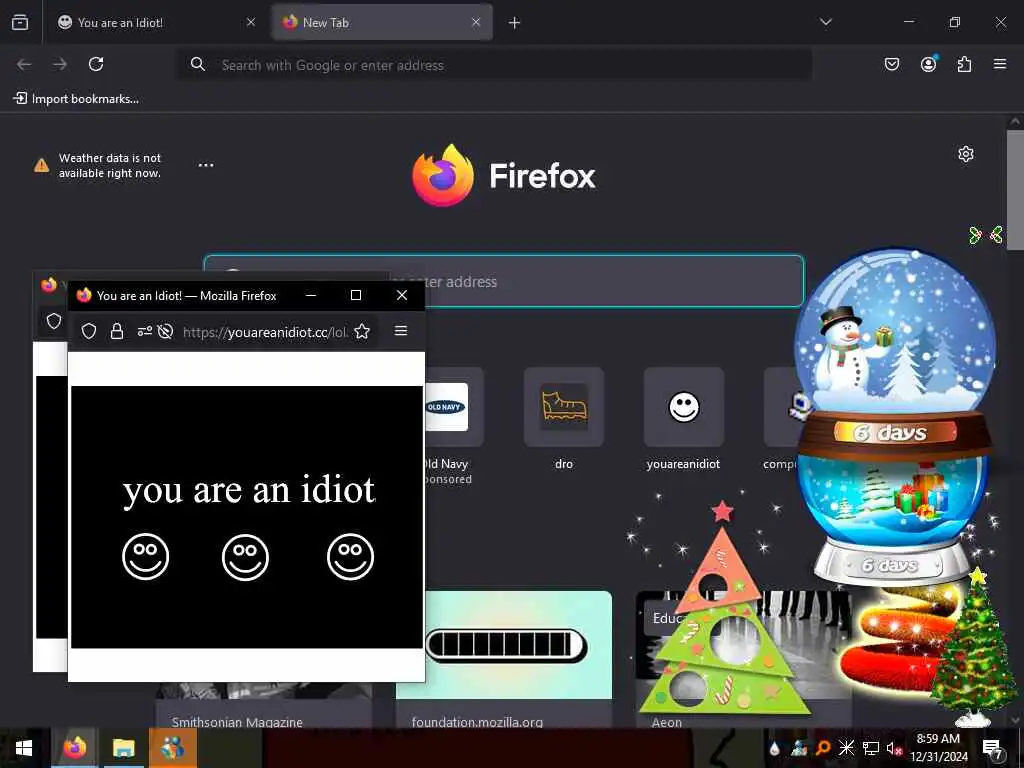Click the shield icon in back popup window
Viewport: 1024px width, 768px height.
point(54,321)
